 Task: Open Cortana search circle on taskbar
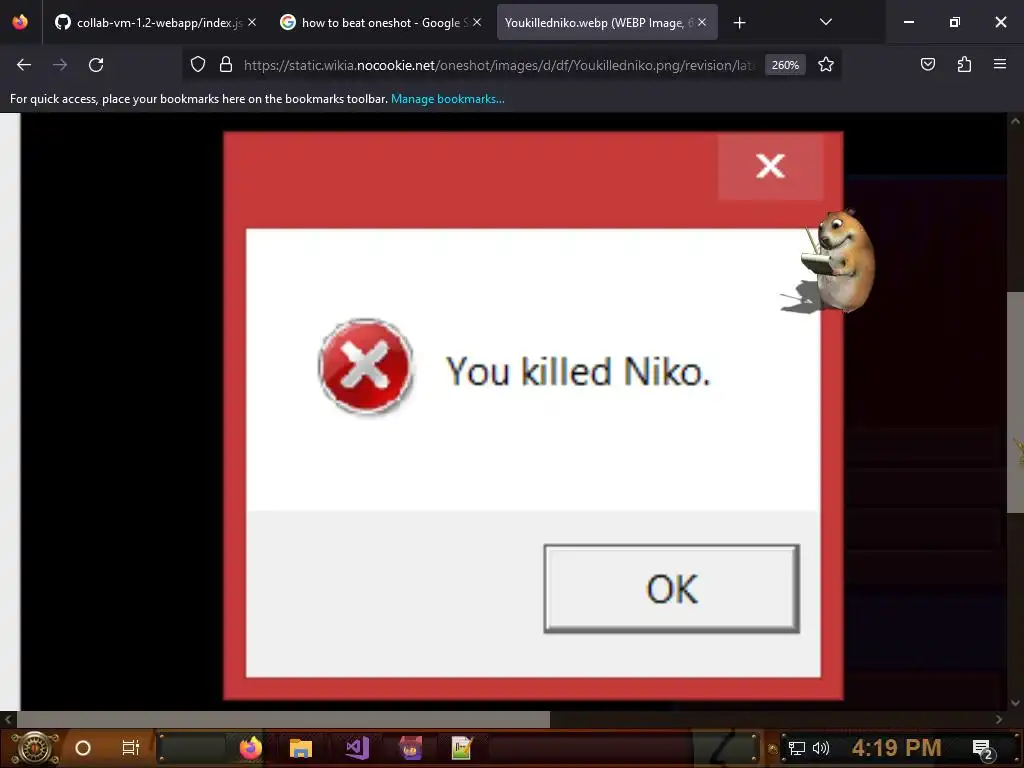[83, 748]
